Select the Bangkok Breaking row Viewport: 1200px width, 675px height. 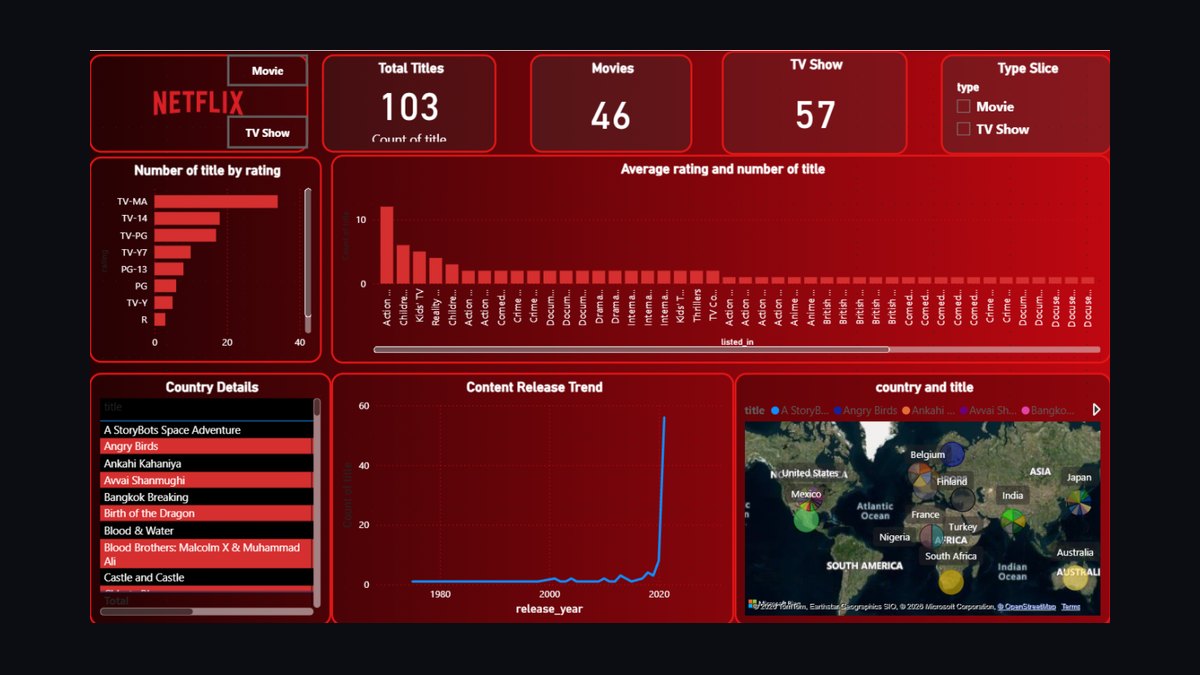coord(206,497)
